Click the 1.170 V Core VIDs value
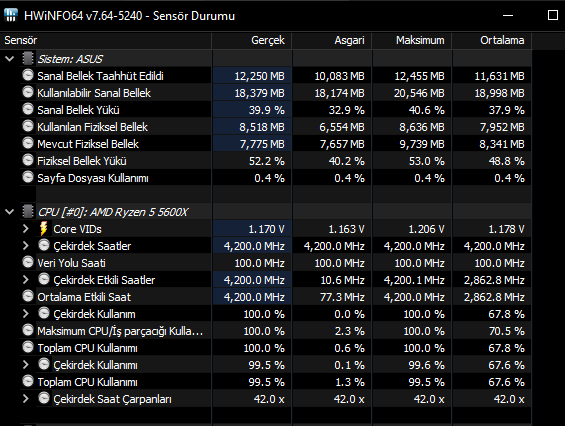 [x=252, y=229]
